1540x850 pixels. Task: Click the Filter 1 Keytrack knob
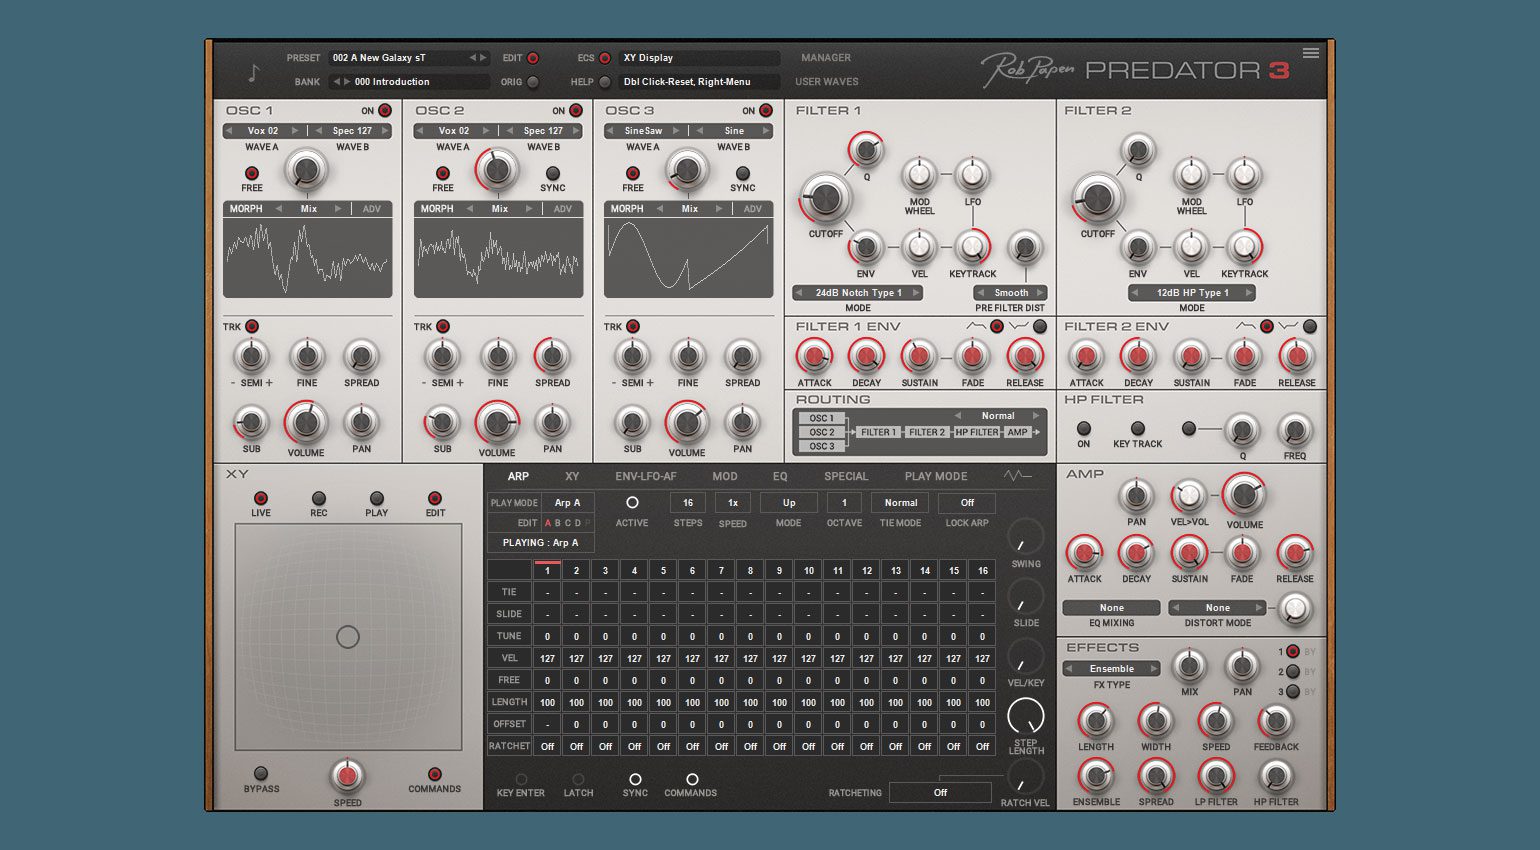[x=972, y=246]
